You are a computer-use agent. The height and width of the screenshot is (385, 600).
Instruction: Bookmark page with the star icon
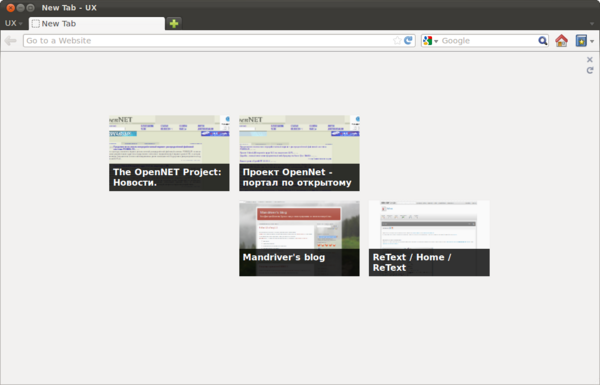point(397,41)
